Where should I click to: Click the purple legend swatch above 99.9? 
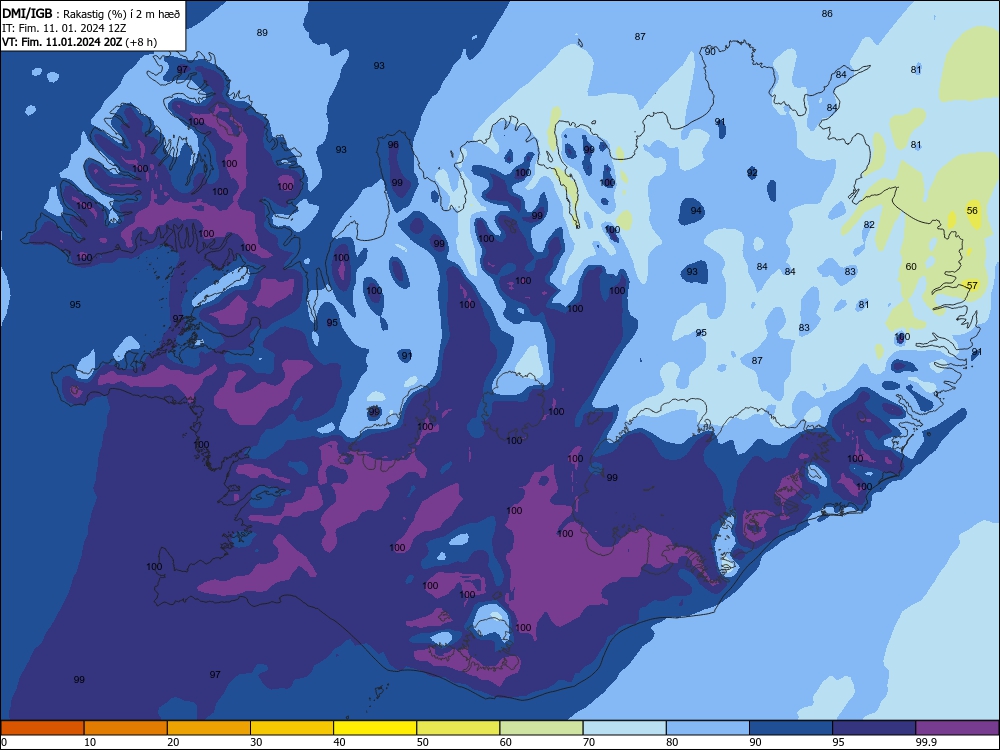pos(957,728)
